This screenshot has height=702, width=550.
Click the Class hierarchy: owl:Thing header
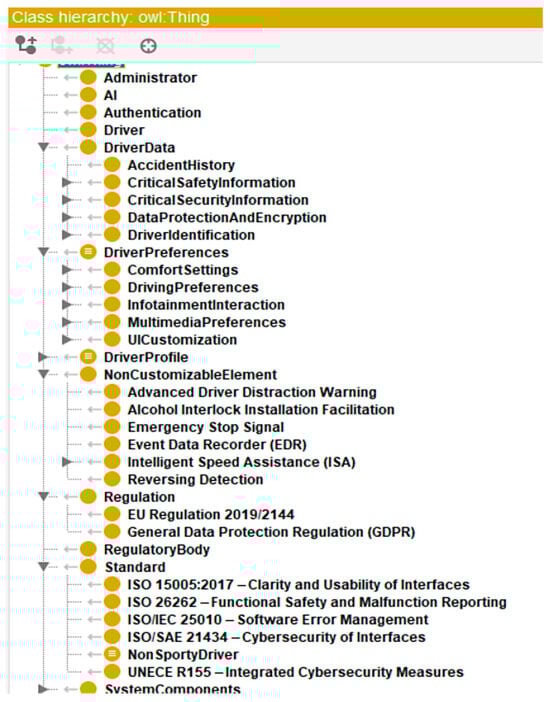click(x=275, y=17)
